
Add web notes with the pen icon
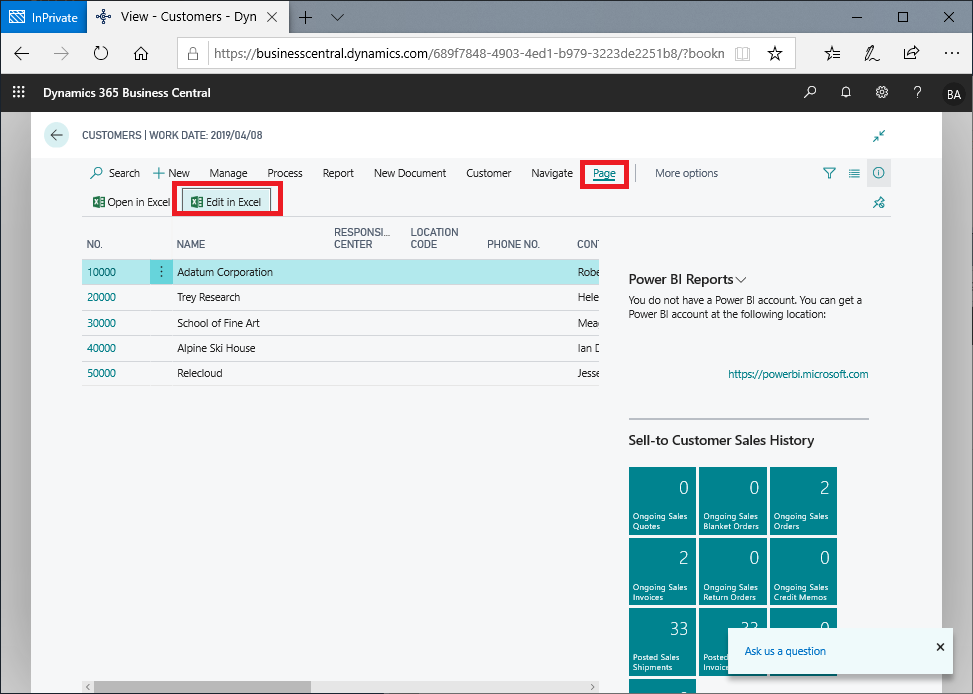pos(871,53)
